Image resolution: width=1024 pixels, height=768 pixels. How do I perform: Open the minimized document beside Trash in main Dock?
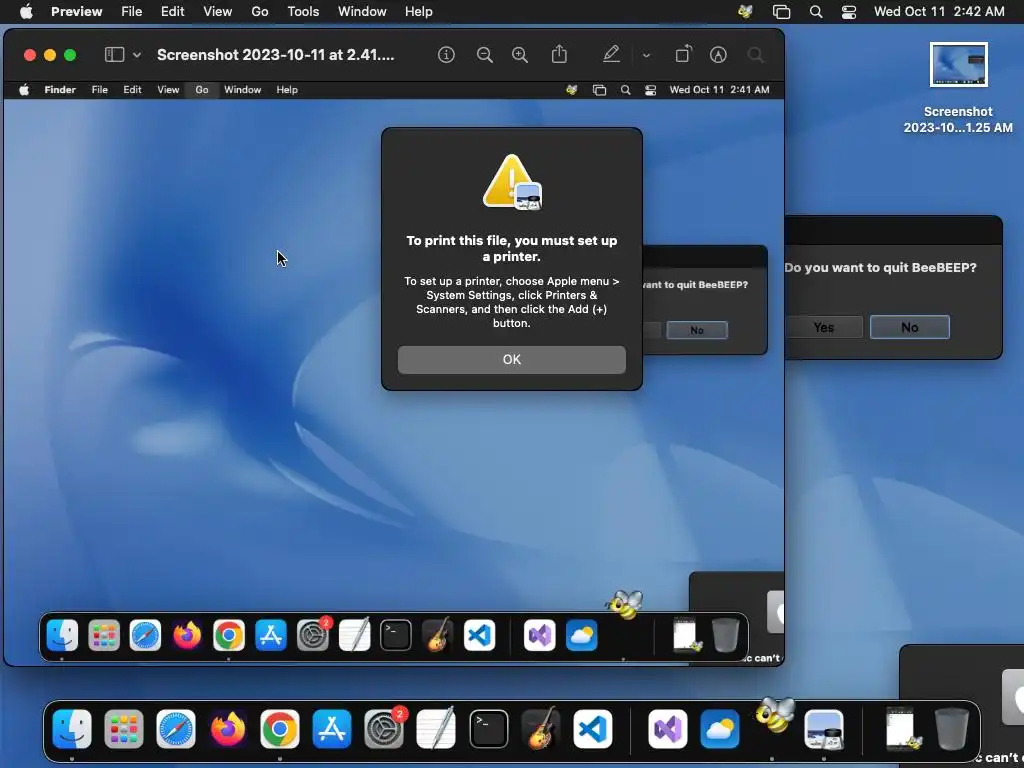click(x=903, y=729)
